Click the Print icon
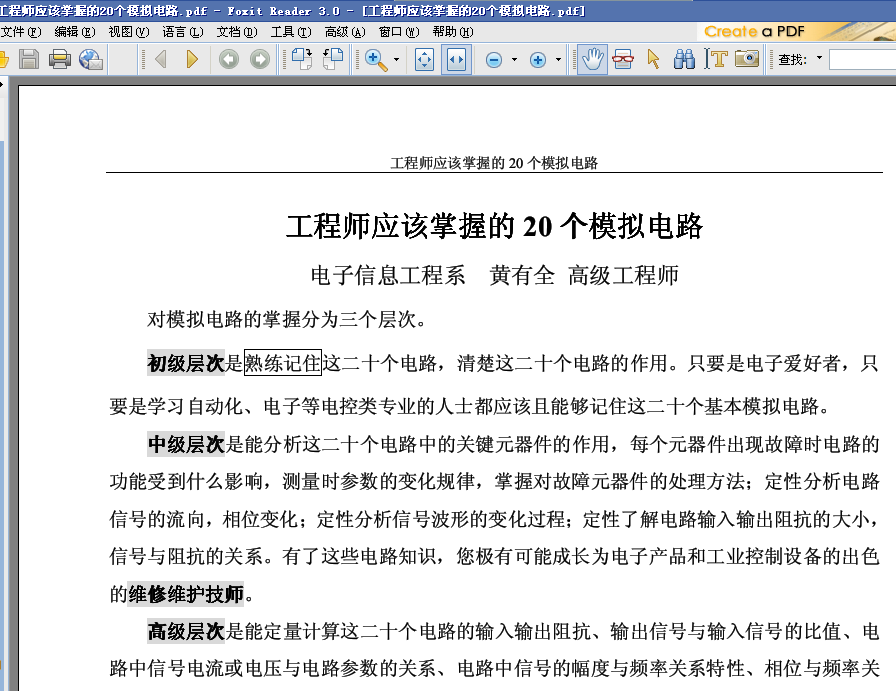 pyautogui.click(x=59, y=59)
